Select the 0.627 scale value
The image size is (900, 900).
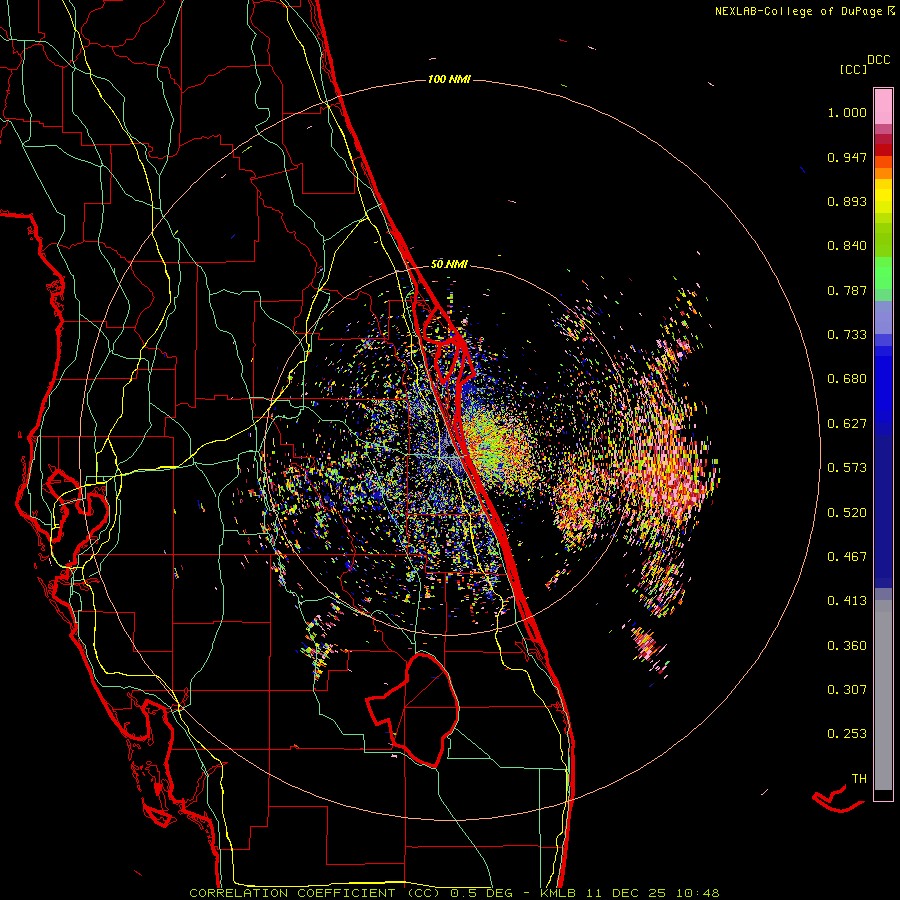coord(847,424)
